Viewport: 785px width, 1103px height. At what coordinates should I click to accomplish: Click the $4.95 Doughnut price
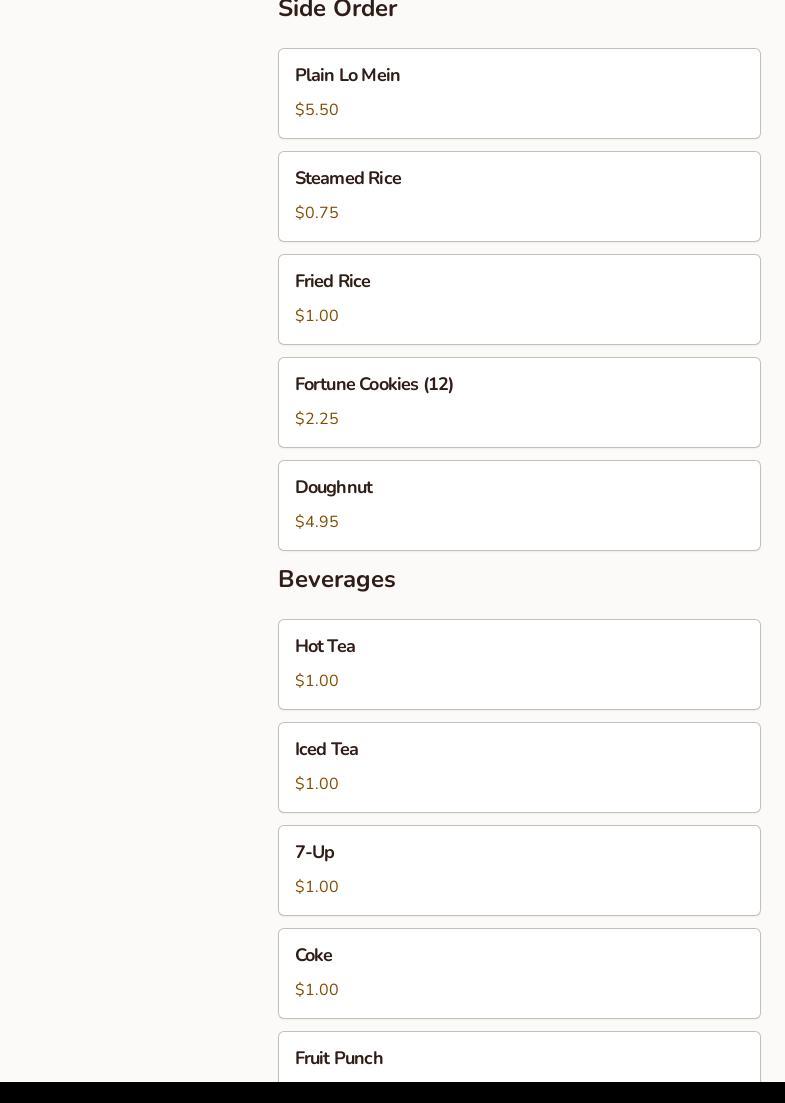click(317, 522)
